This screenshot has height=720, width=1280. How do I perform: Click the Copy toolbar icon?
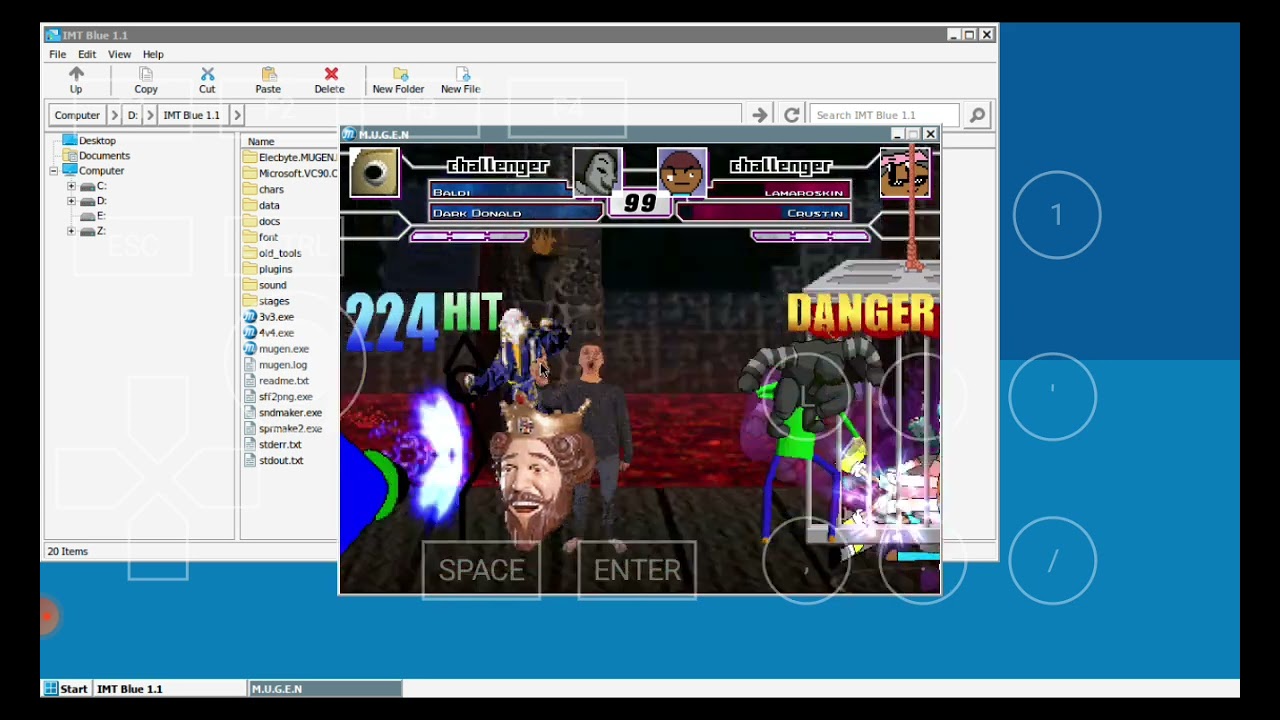146,80
